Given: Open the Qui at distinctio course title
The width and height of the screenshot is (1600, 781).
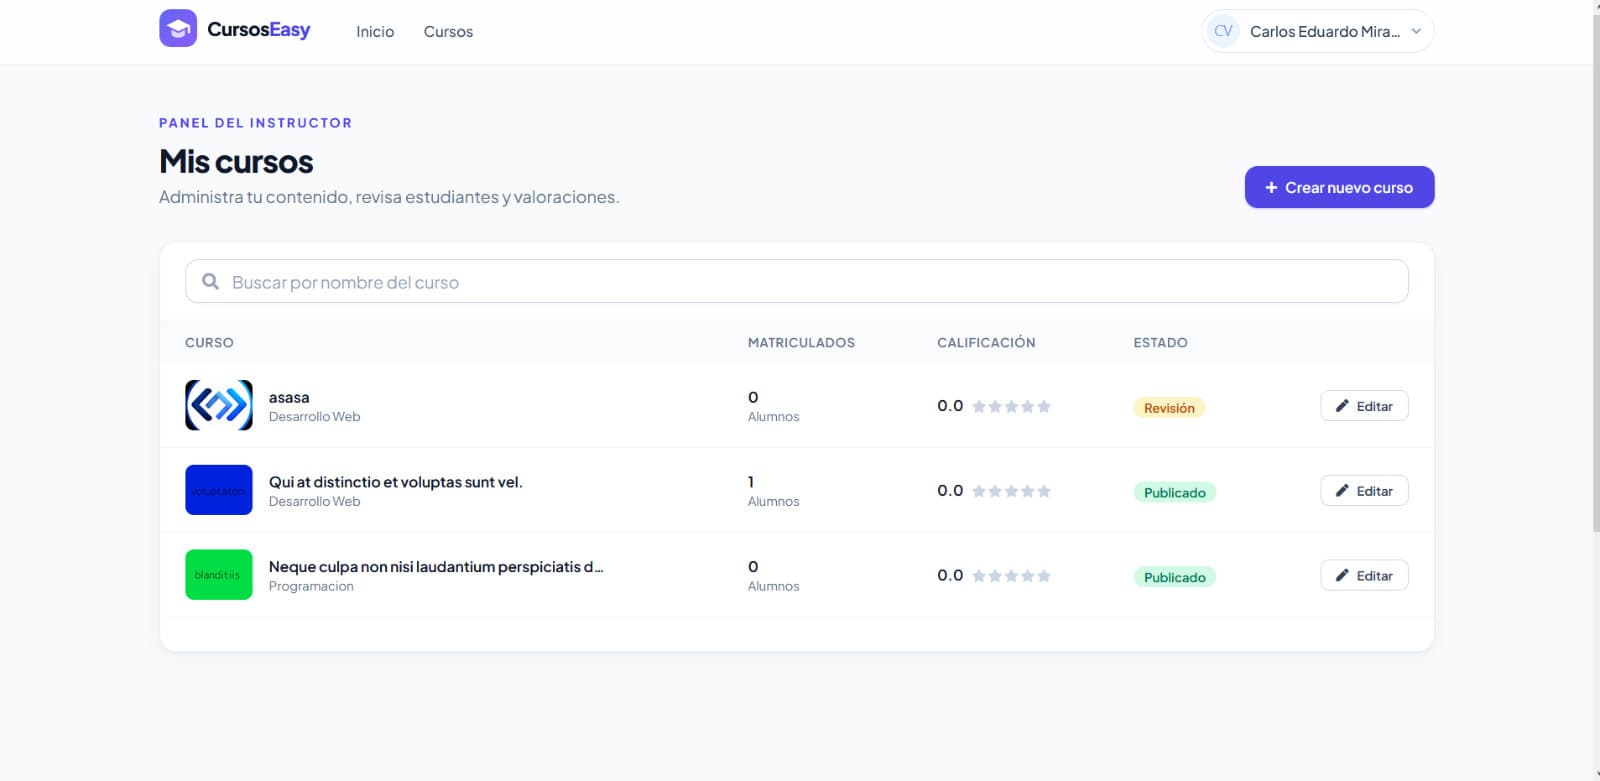Looking at the screenshot, I should click(395, 482).
